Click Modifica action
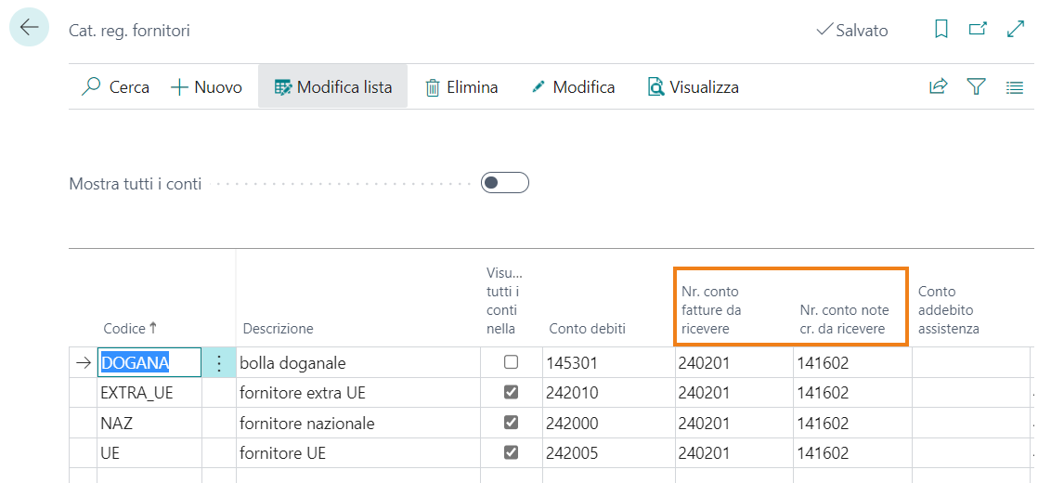Screen dimensions: 1038x483 click(573, 87)
